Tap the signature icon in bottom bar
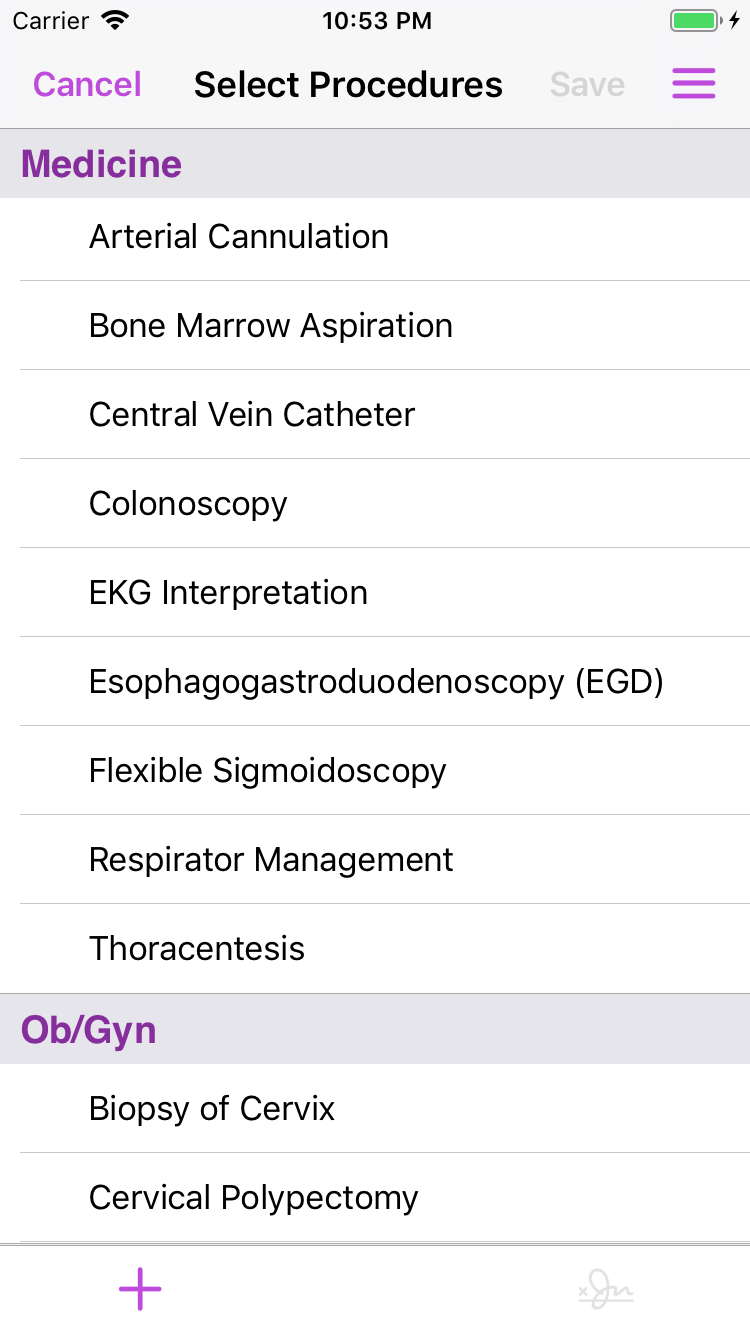This screenshot has width=750, height=1334. point(606,1290)
